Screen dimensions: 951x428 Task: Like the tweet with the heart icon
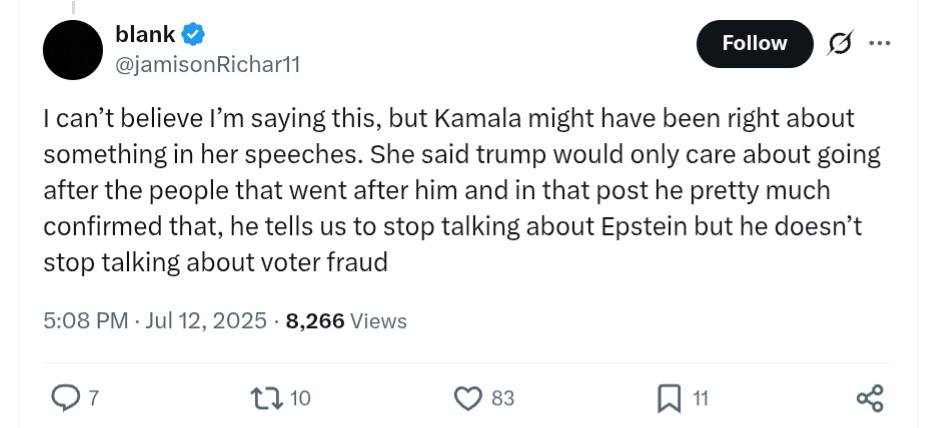[x=467, y=399]
